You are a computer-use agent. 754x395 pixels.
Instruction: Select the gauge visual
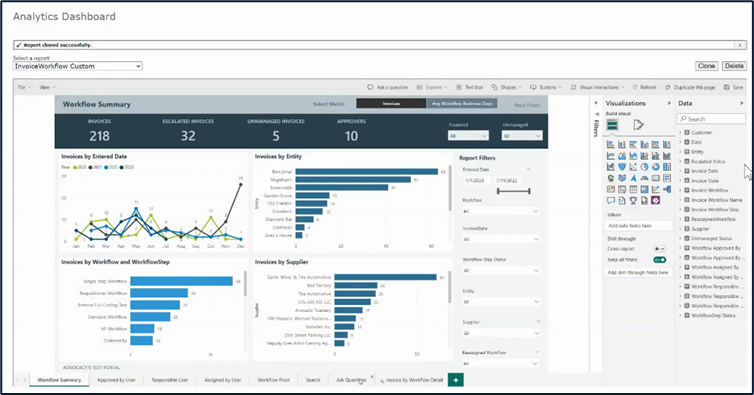pyautogui.click(x=644, y=178)
